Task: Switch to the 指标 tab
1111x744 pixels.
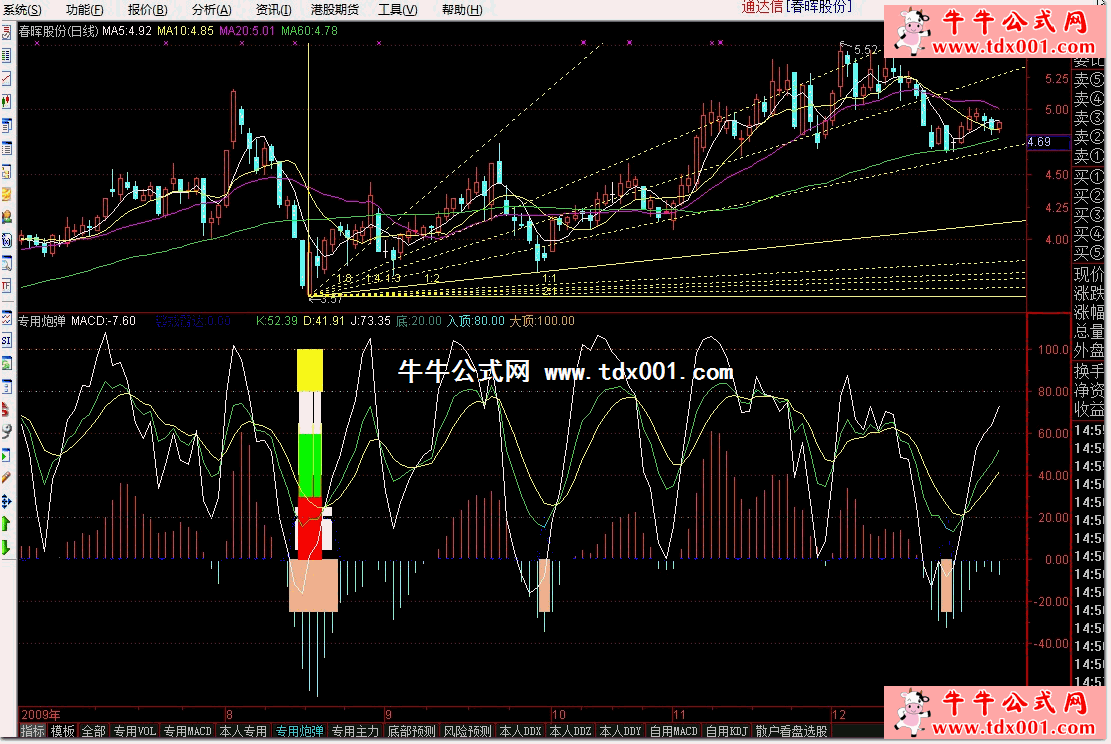Action: (x=33, y=731)
